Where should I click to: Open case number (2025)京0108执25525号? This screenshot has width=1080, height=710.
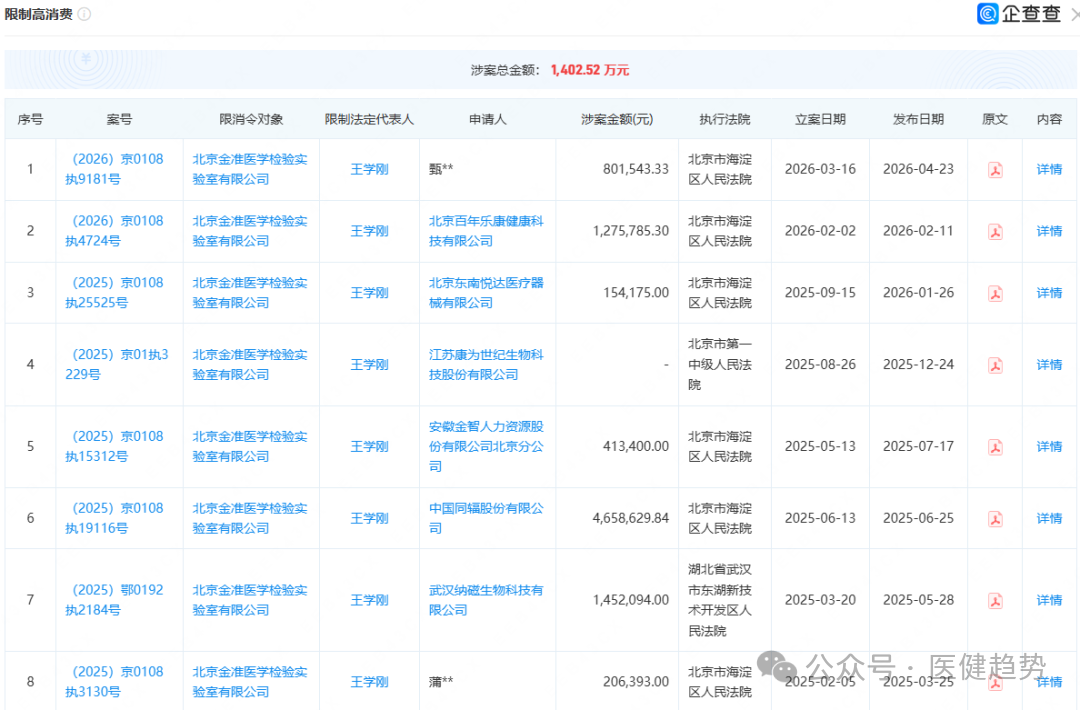tap(115, 293)
